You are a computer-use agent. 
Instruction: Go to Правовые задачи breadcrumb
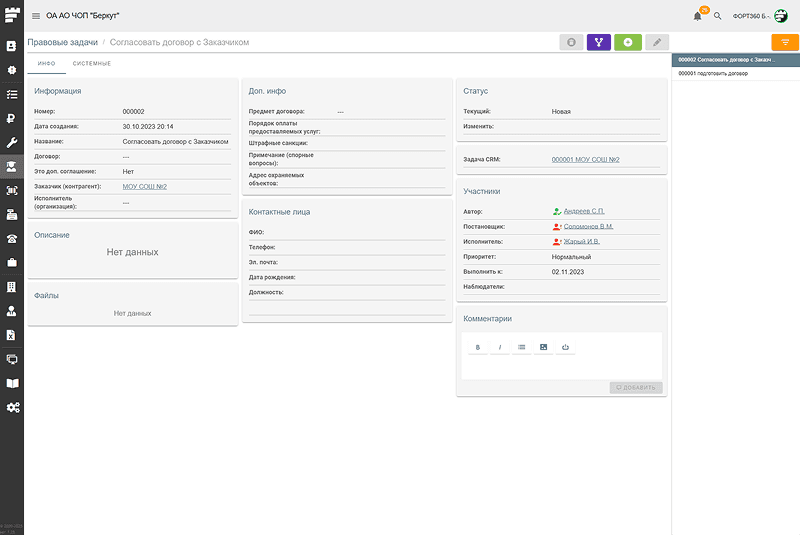pyautogui.click(x=62, y=43)
